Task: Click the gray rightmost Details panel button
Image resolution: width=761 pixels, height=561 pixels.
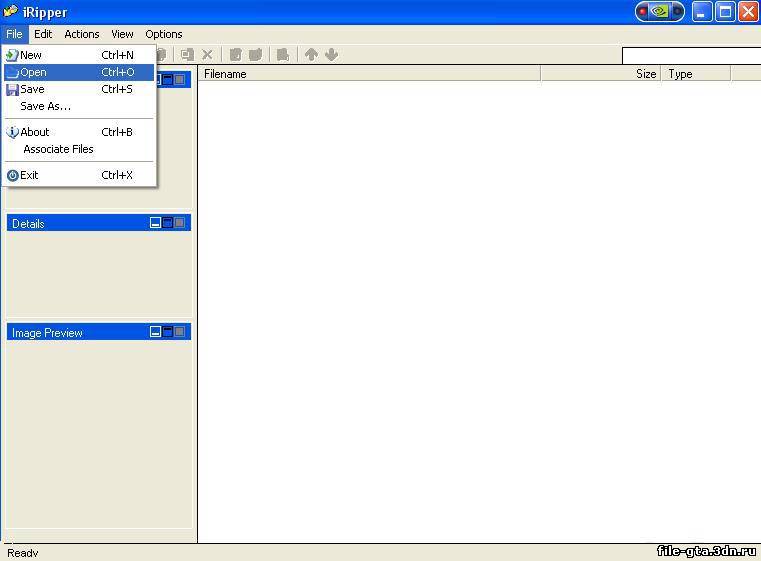Action: pyautogui.click(x=180, y=223)
